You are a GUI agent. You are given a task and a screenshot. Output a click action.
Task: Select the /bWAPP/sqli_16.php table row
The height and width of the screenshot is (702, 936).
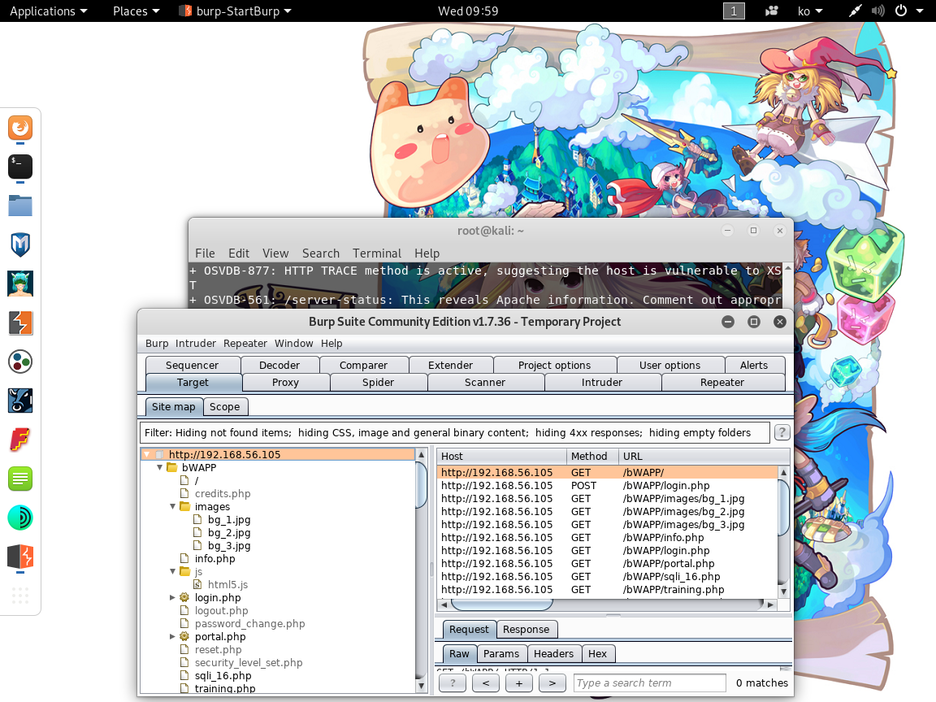[608, 577]
